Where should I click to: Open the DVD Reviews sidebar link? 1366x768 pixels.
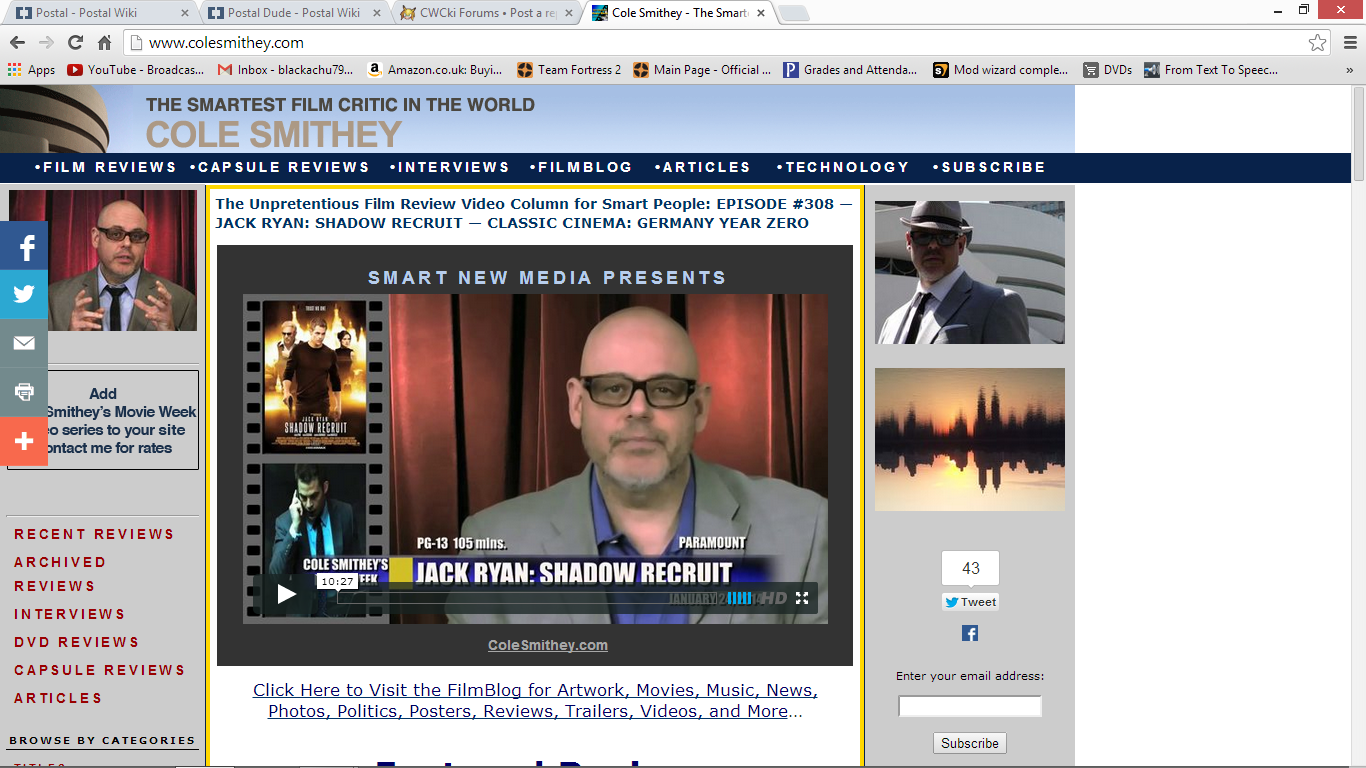pyautogui.click(x=77, y=642)
